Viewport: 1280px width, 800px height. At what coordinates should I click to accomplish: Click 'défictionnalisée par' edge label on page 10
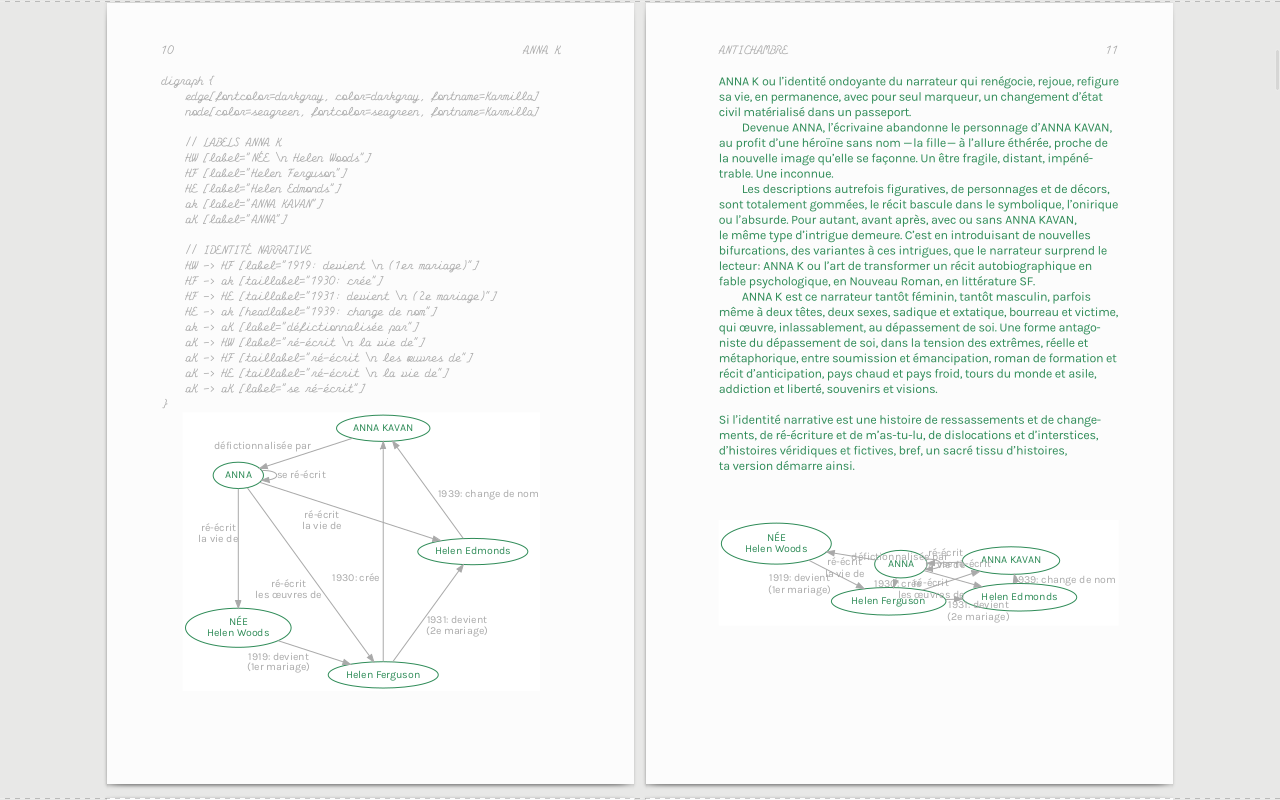[262, 446]
